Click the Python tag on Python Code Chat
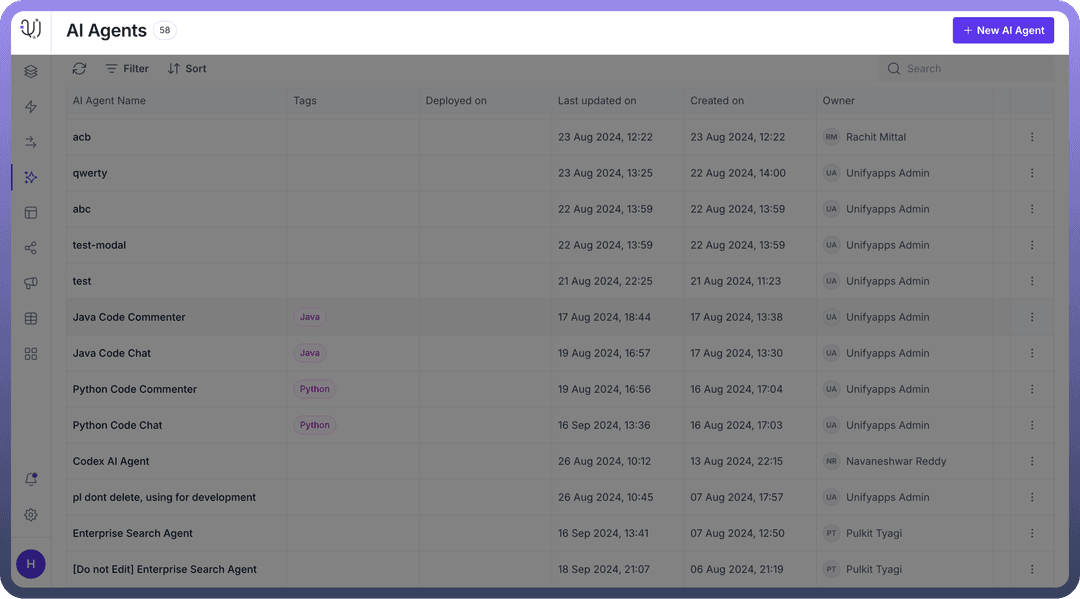This screenshot has width=1080, height=599. 315,425
